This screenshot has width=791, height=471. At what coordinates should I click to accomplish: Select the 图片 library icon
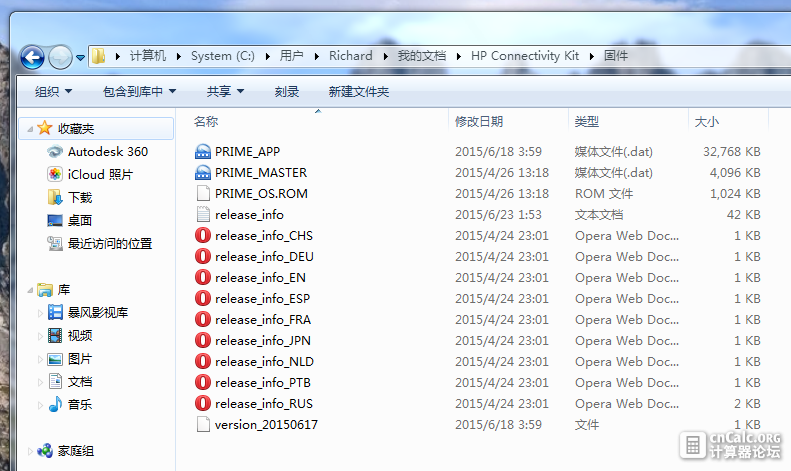(x=55, y=359)
